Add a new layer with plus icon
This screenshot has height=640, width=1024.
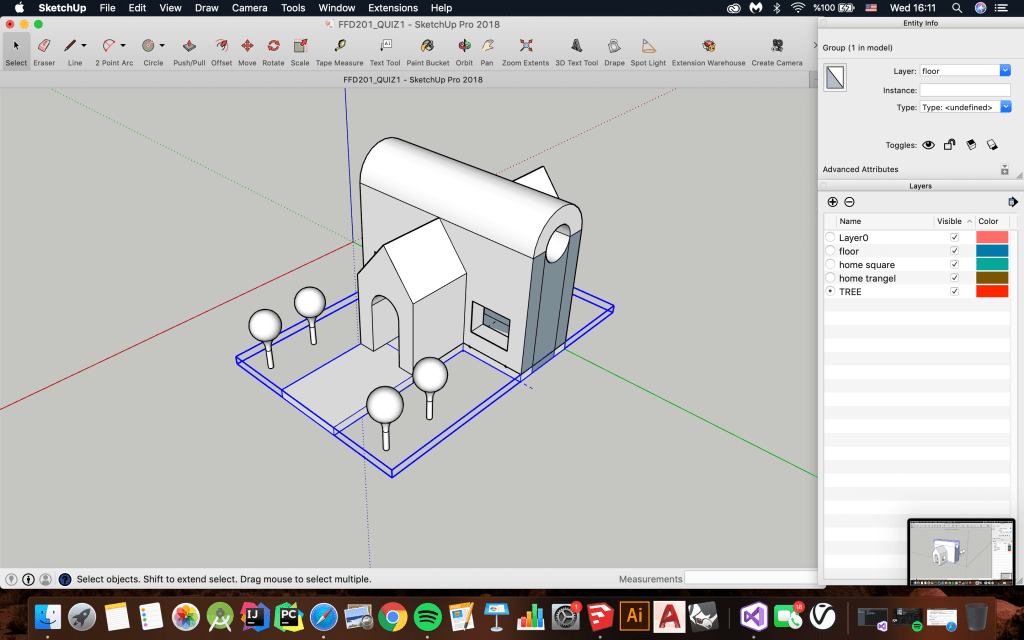coord(833,202)
